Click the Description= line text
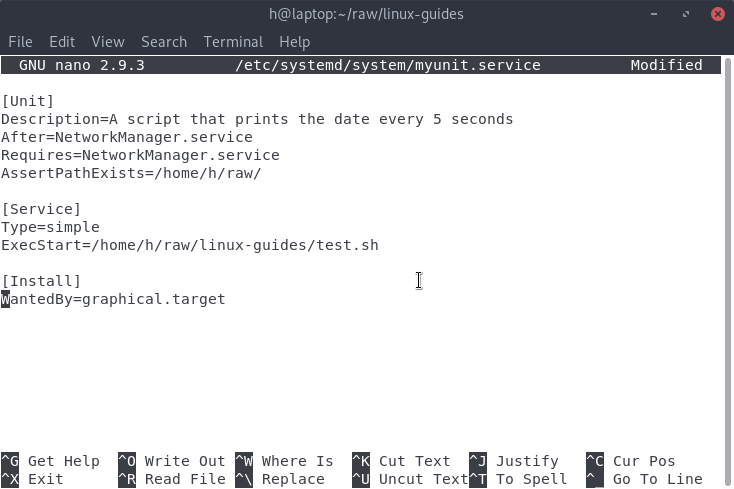The image size is (734, 489). click(257, 119)
